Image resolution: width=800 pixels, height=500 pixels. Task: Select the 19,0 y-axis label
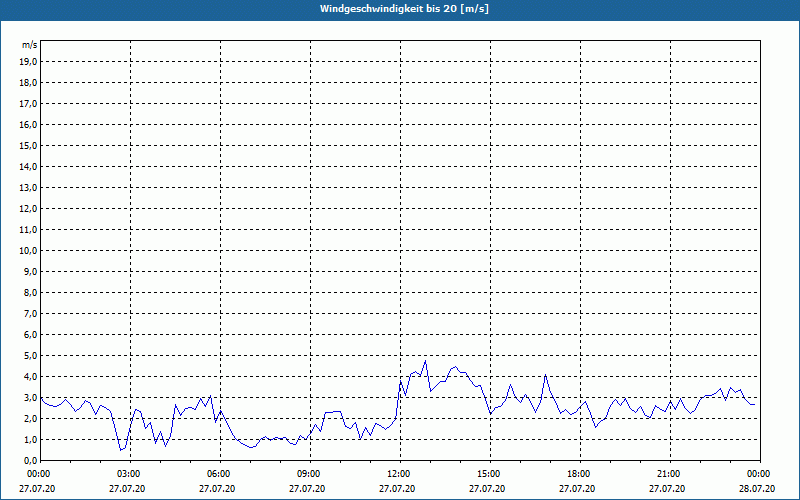click(29, 61)
